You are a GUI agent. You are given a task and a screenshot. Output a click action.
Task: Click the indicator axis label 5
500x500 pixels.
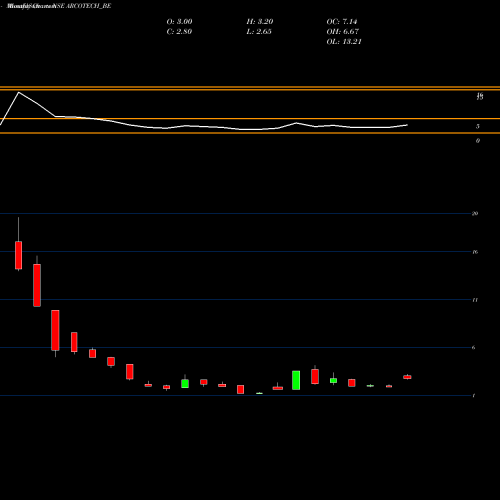click(x=478, y=126)
